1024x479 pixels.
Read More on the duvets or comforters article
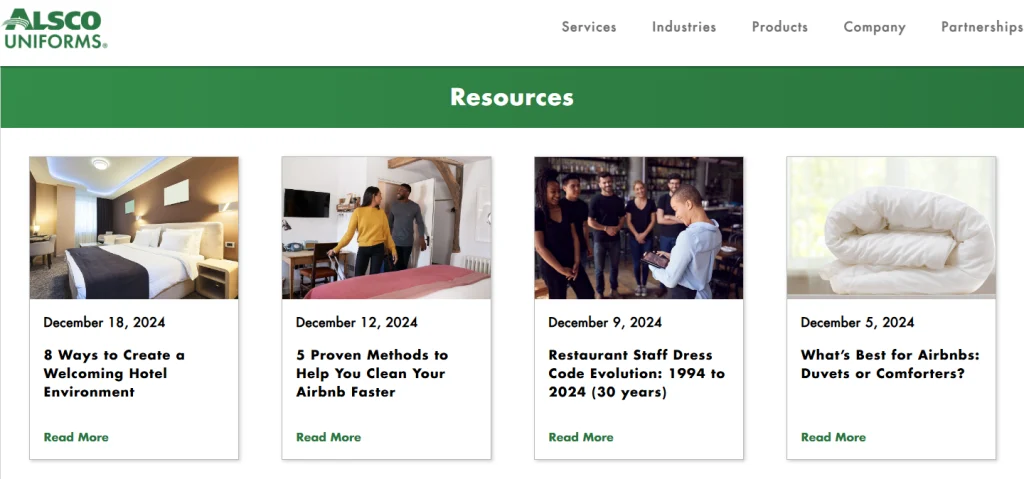click(833, 437)
